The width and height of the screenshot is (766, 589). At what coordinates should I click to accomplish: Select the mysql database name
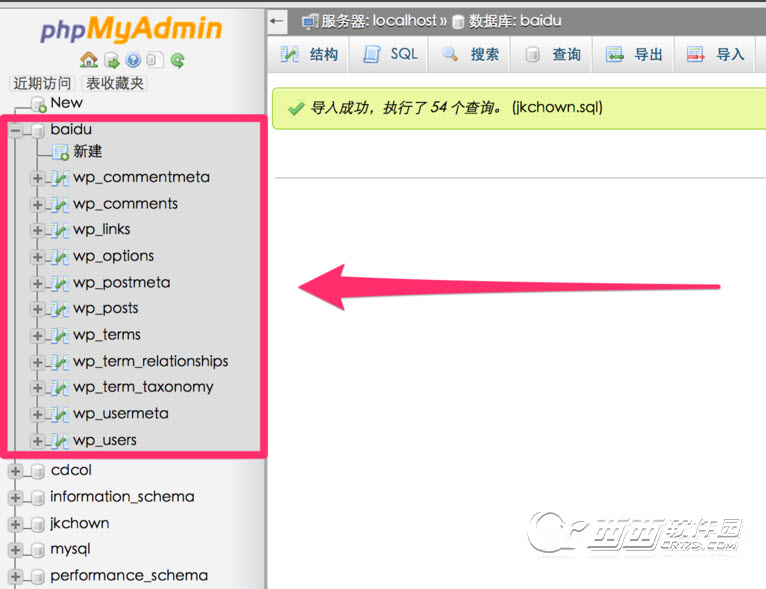70,549
